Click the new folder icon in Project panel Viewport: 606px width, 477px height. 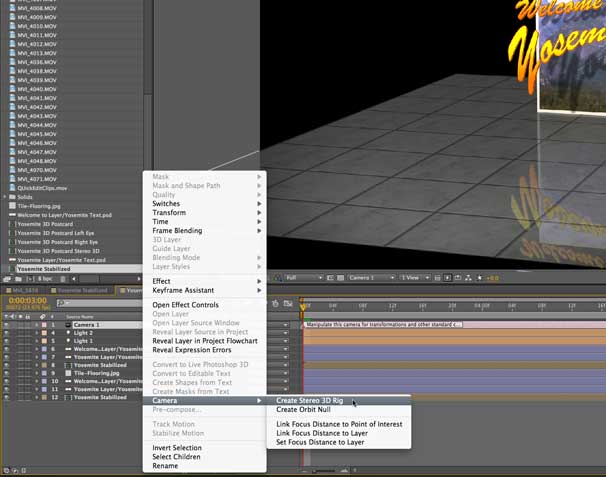click(18, 279)
